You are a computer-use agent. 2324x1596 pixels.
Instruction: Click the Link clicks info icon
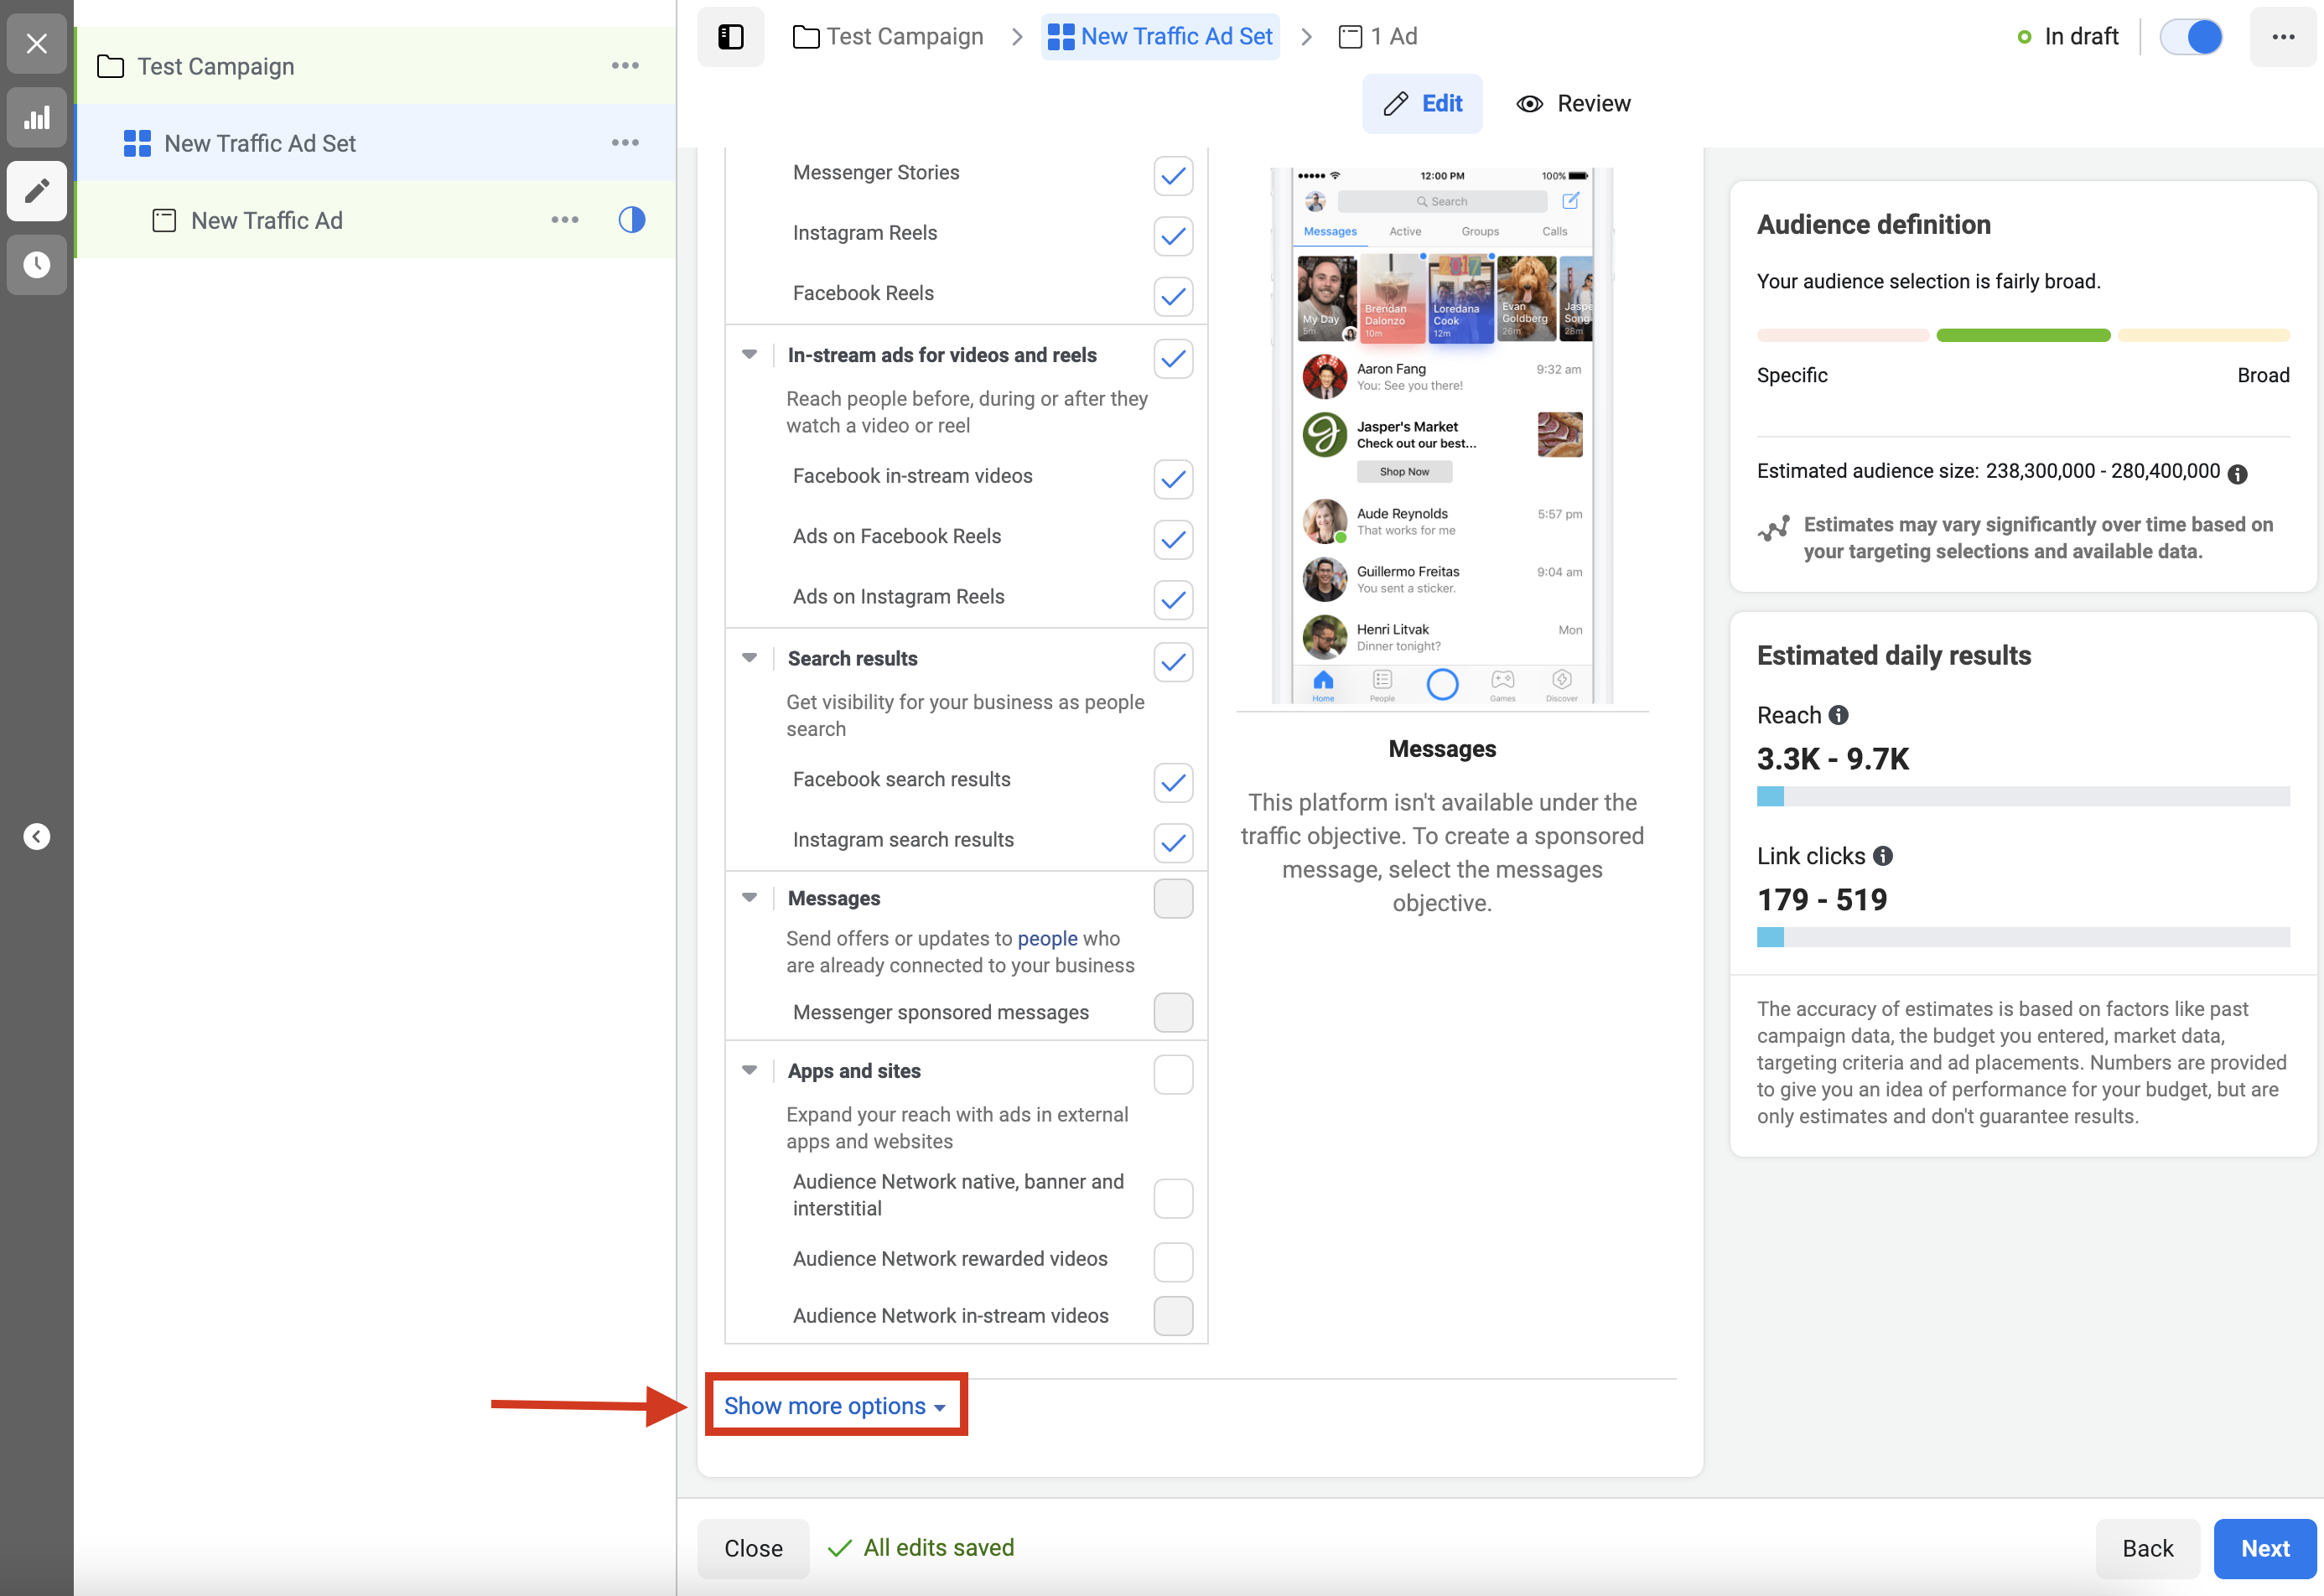coord(1883,856)
